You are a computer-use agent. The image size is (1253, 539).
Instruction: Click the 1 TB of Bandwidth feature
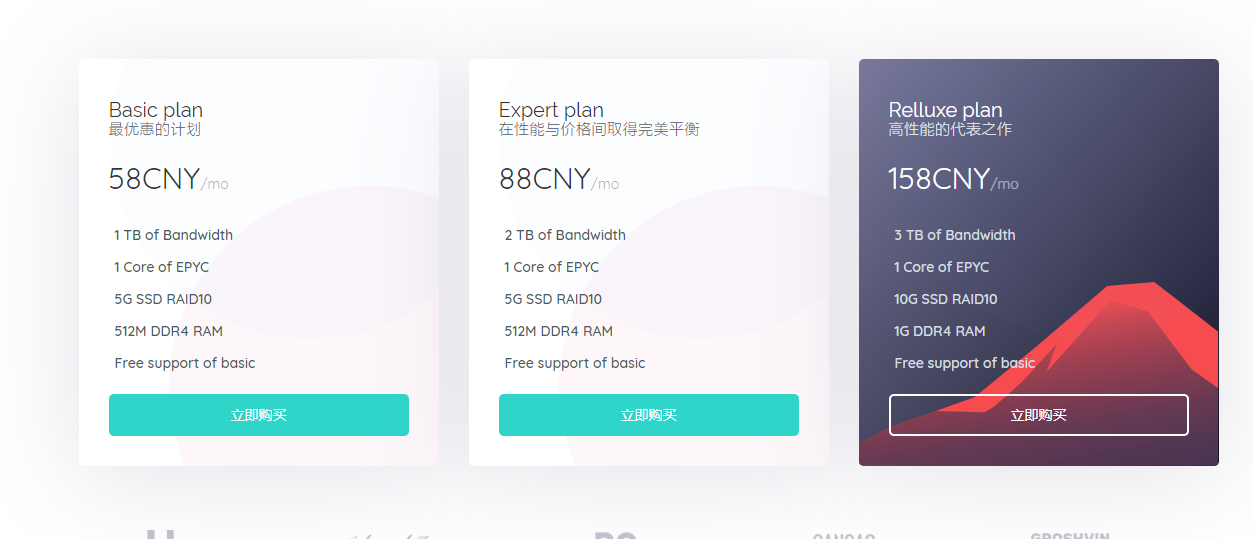pyautogui.click(x=173, y=235)
